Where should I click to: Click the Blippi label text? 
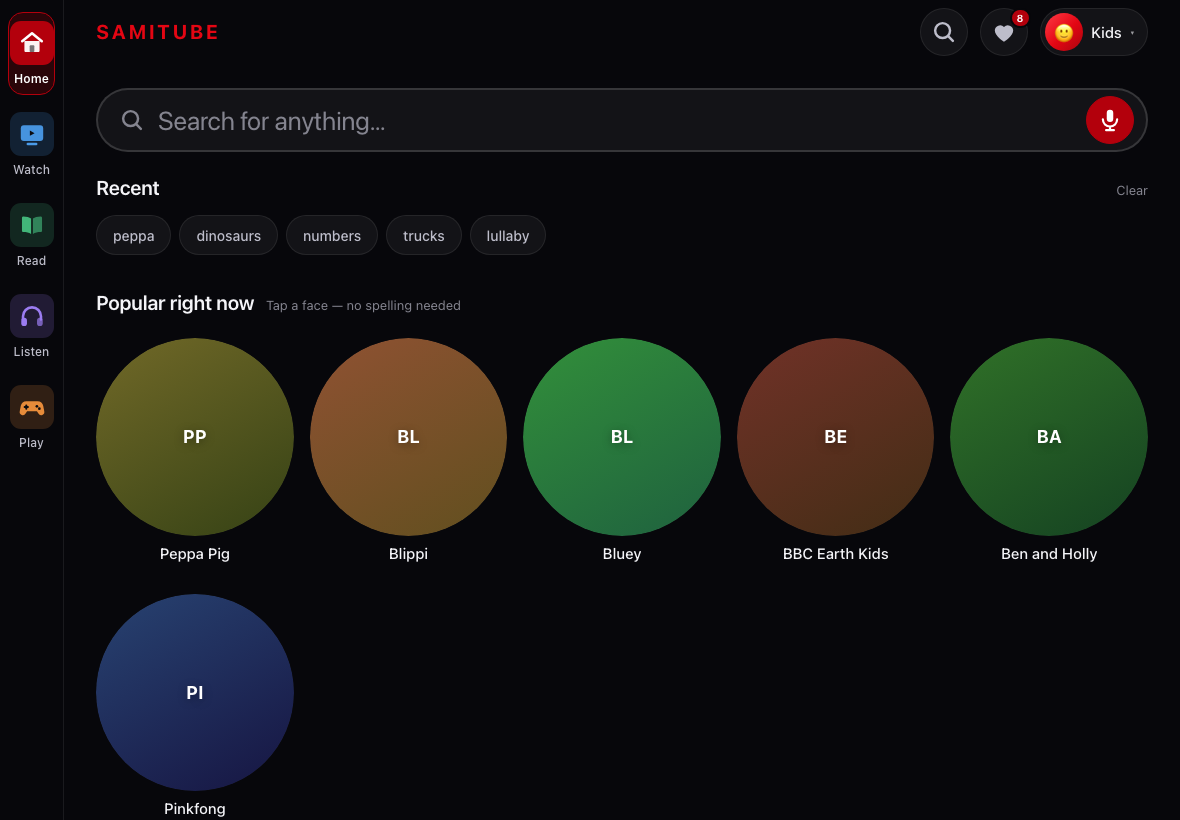click(x=408, y=554)
